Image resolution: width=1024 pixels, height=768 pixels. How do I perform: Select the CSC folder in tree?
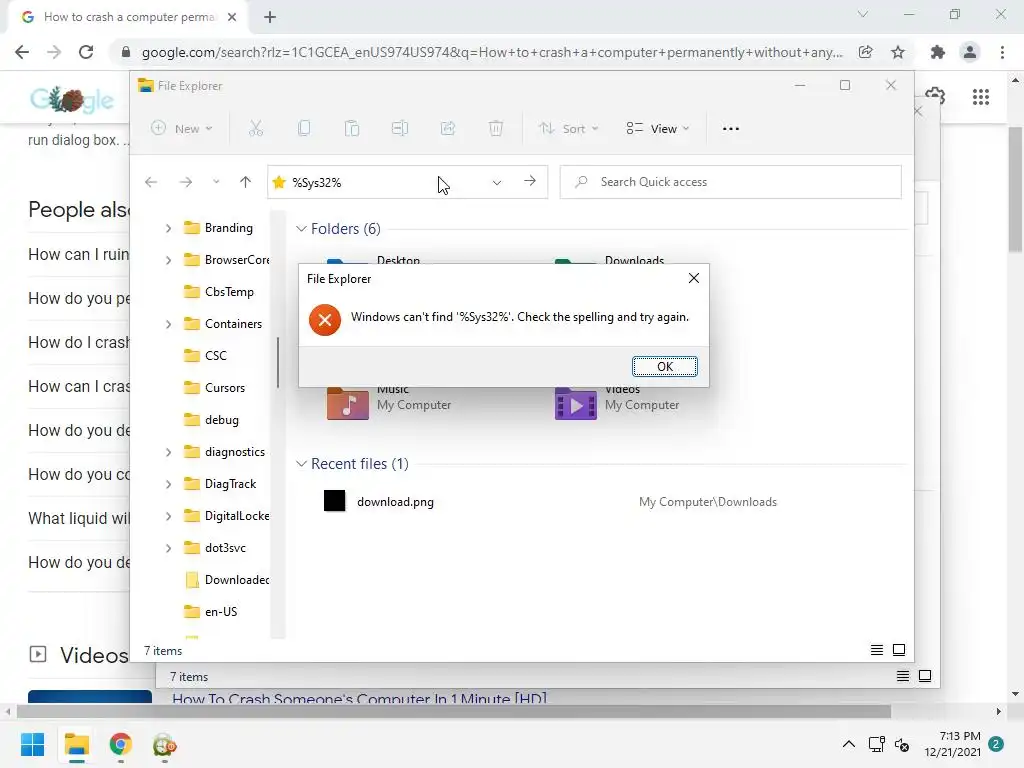click(x=205, y=356)
